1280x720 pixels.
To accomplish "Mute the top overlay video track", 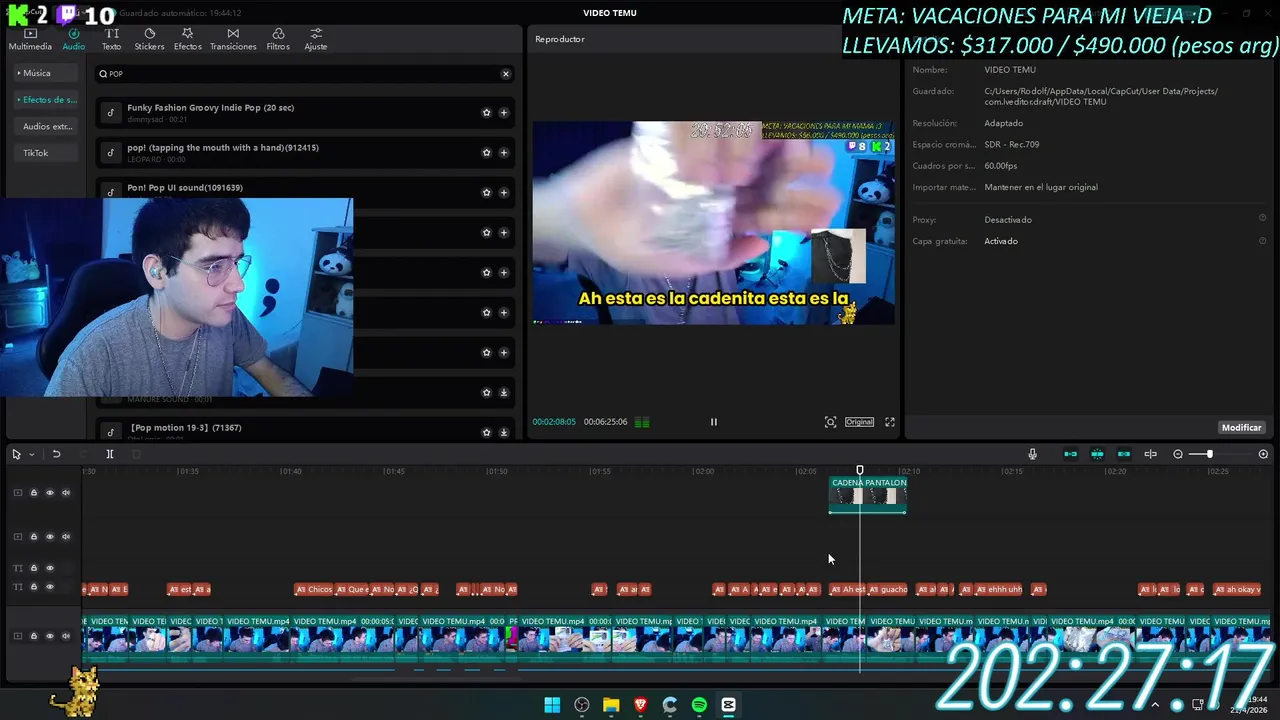I will pos(66,493).
